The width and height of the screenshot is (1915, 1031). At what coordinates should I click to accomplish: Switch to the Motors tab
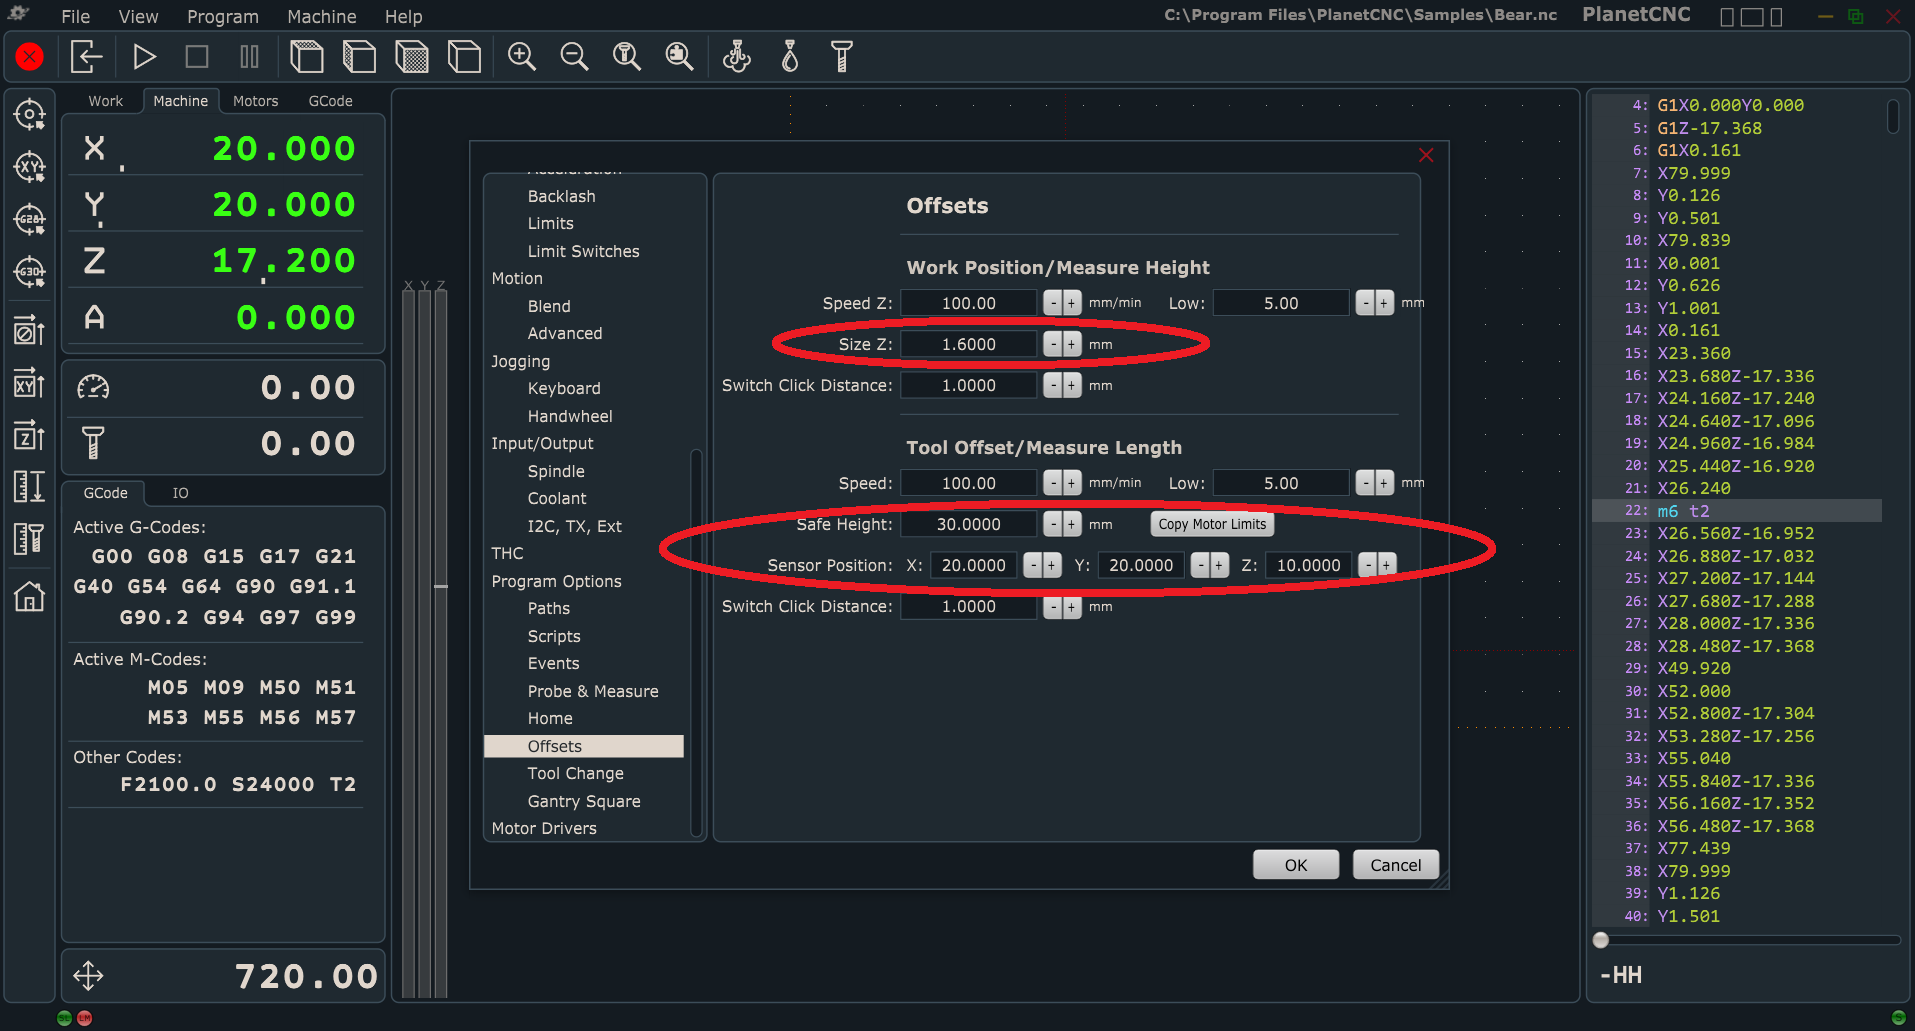pyautogui.click(x=255, y=101)
